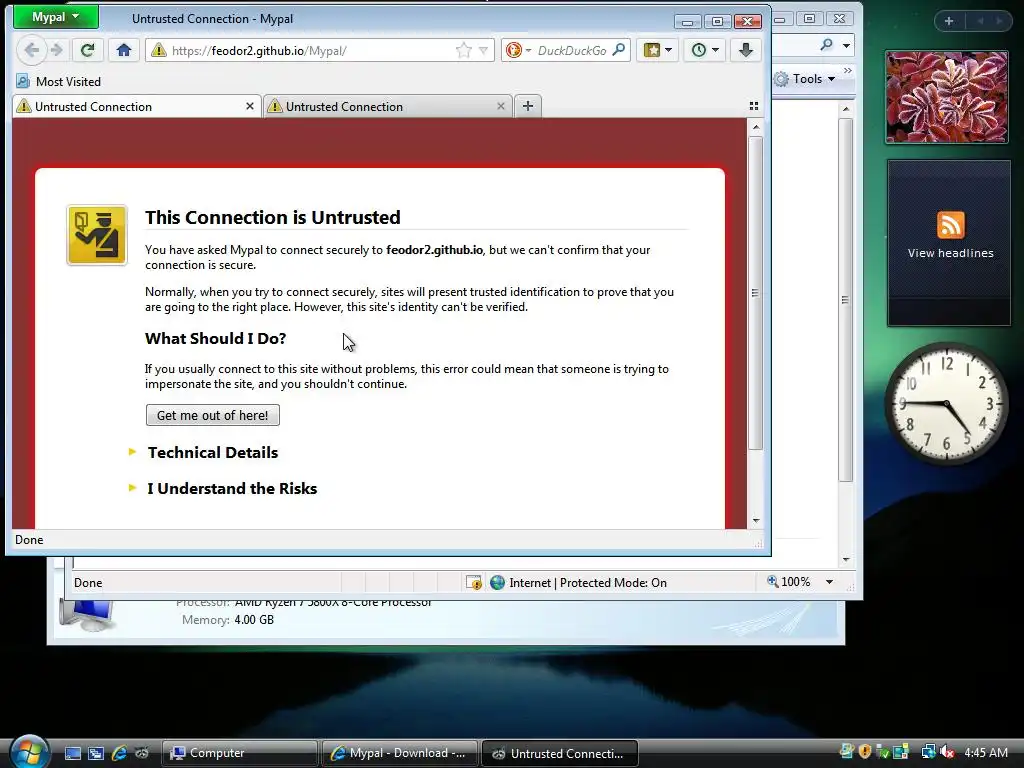Image resolution: width=1024 pixels, height=768 pixels.
Task: Click the yellow passport officer warning image
Action: click(97, 235)
